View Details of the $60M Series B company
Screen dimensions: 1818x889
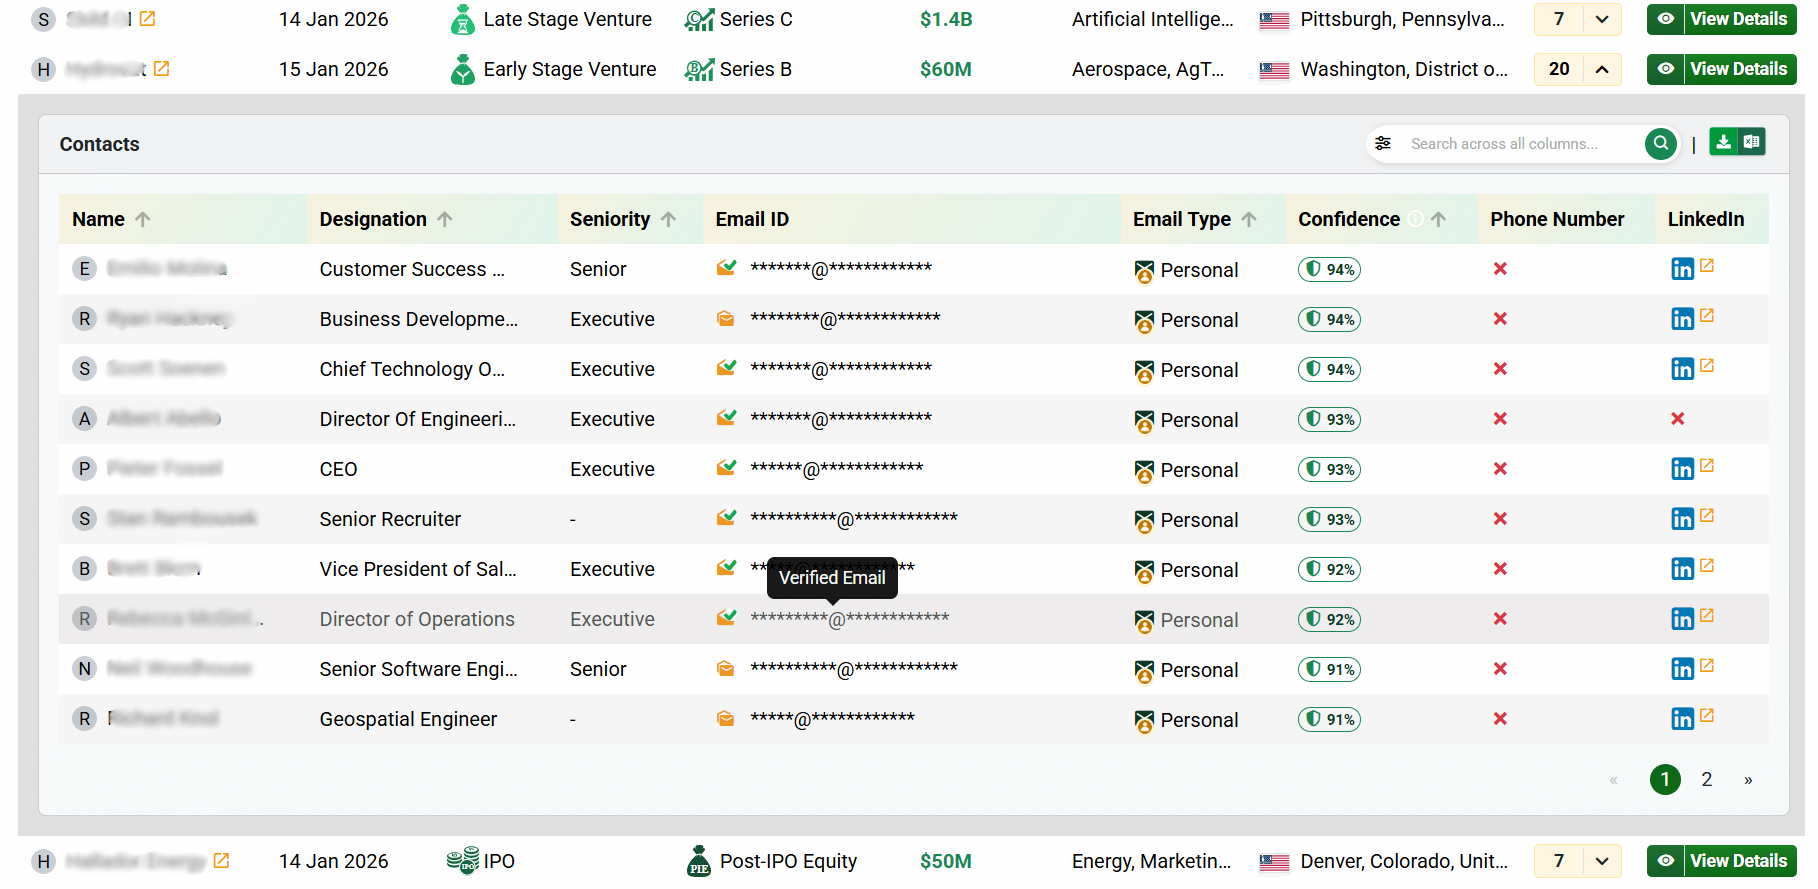click(x=1722, y=69)
